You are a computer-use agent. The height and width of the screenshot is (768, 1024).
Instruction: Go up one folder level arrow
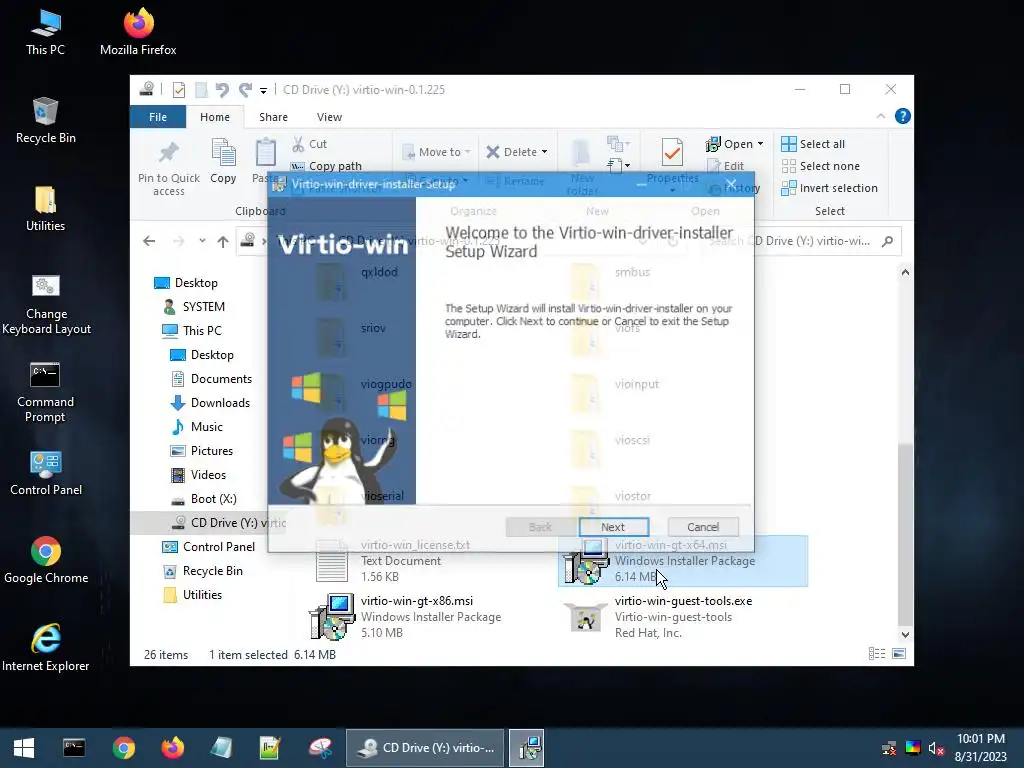[x=223, y=242]
